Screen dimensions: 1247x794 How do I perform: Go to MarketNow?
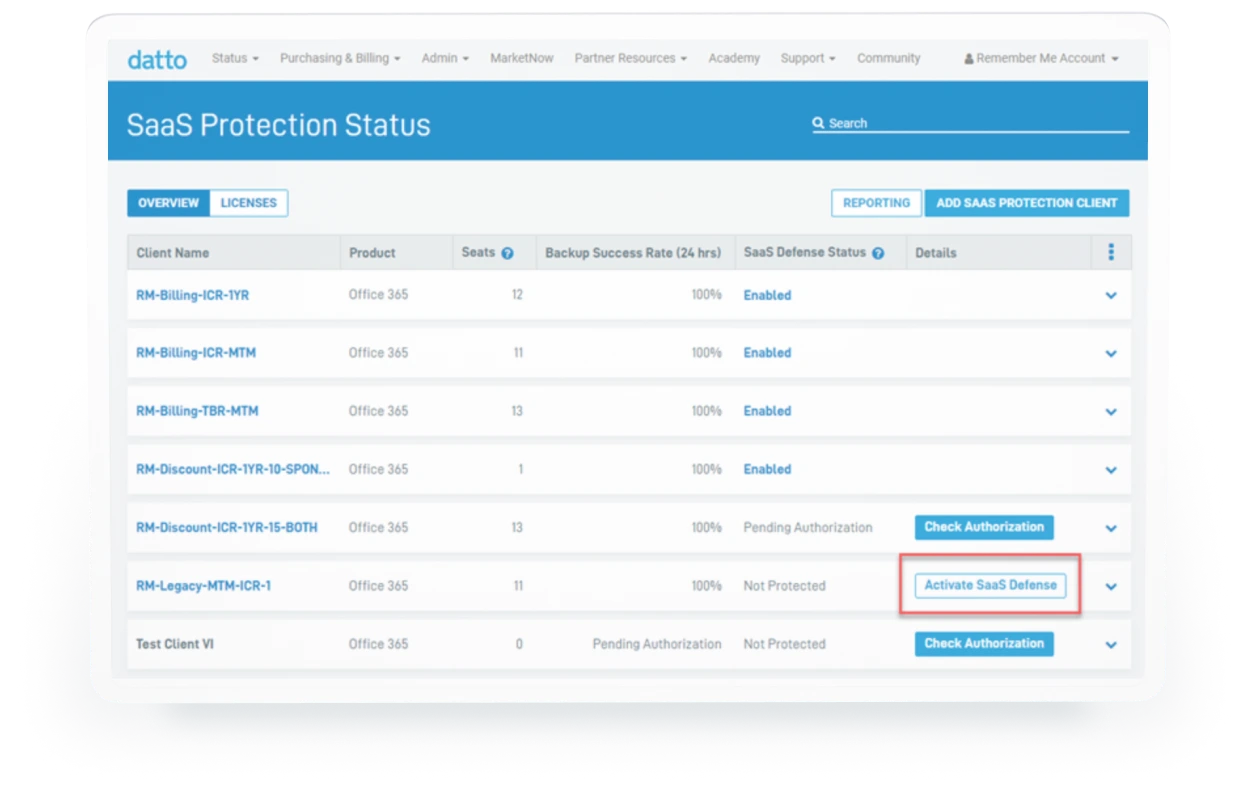click(x=521, y=58)
